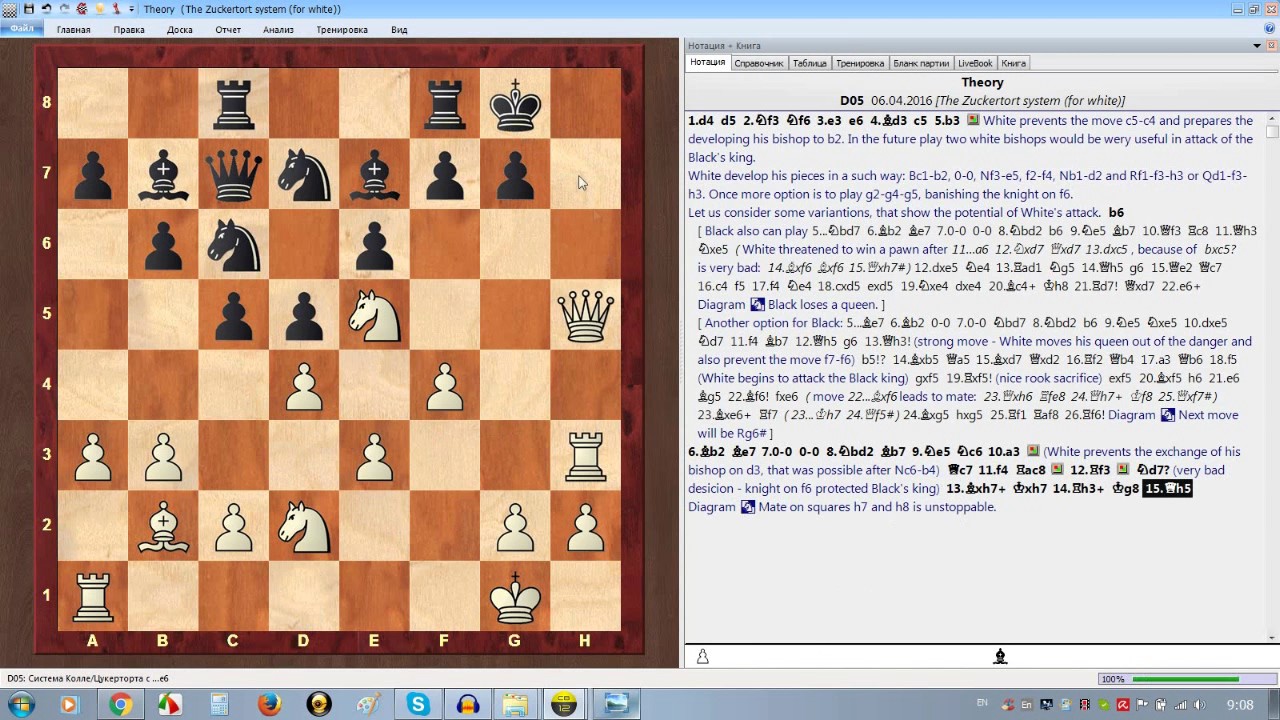Click the lightbulb hint icon in title bar
This screenshot has width=1280, height=720.
pos(99,9)
